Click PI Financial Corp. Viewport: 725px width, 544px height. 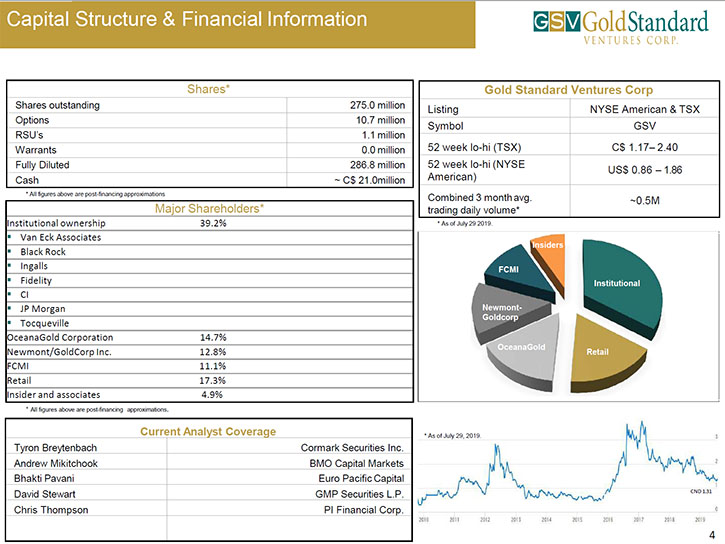[363, 510]
